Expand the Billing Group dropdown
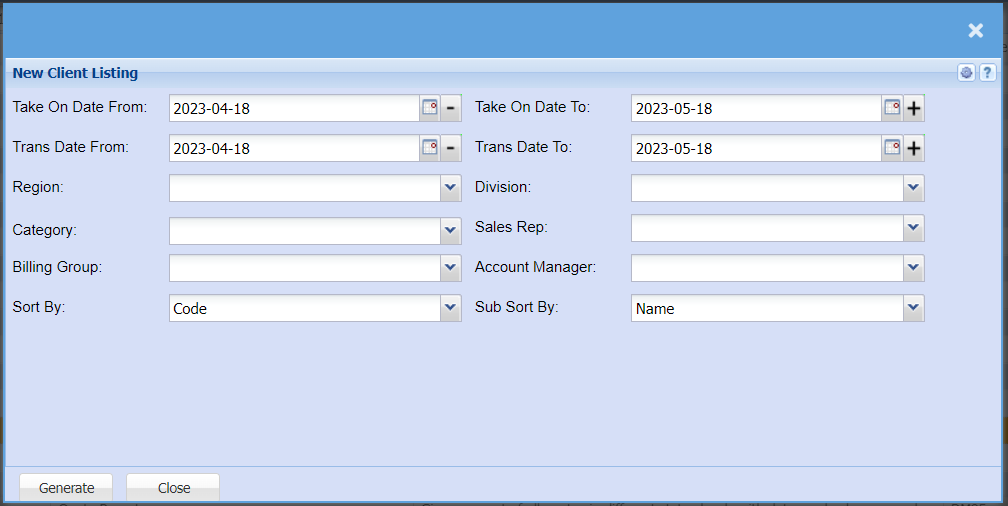Screen dimensions: 1008x506 coord(451,267)
